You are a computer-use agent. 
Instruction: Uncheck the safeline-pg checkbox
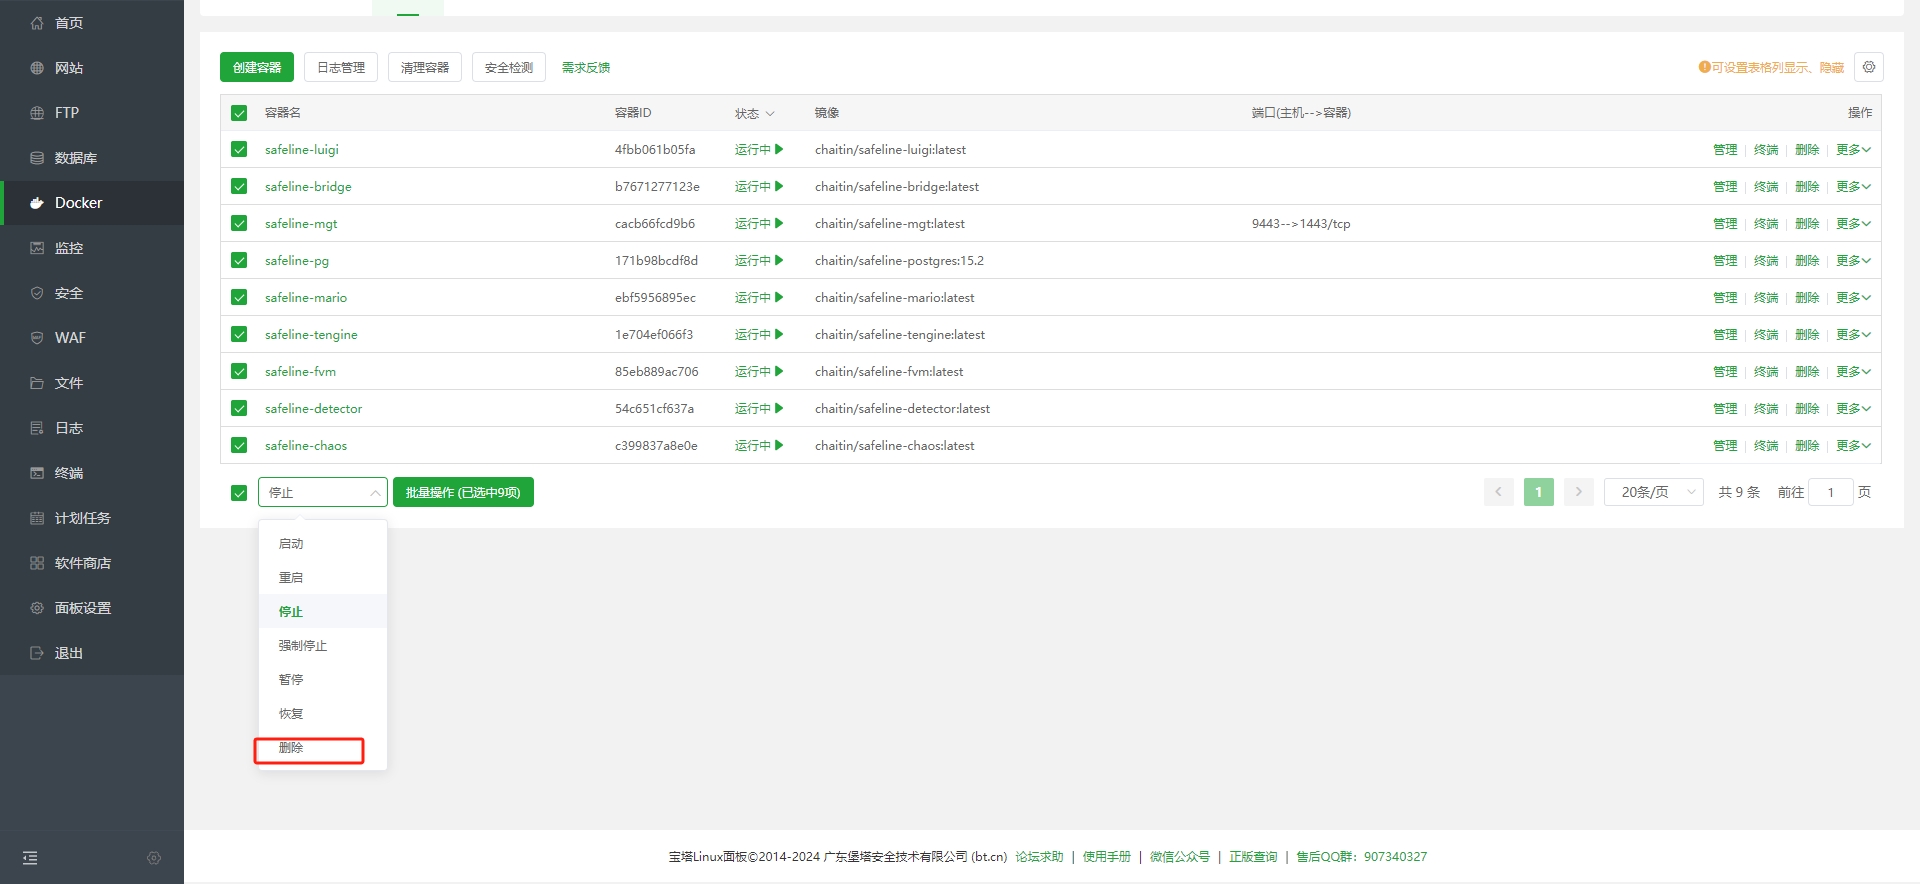[239, 260]
